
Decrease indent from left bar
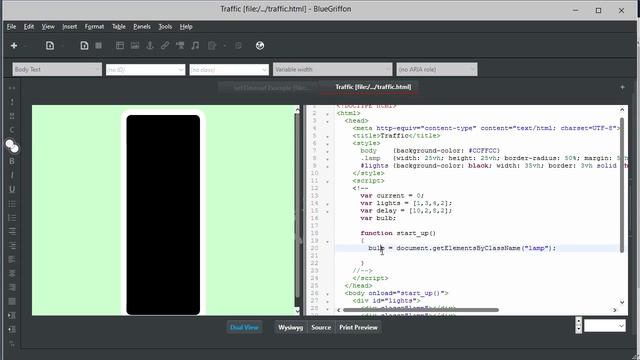[x=12, y=329]
